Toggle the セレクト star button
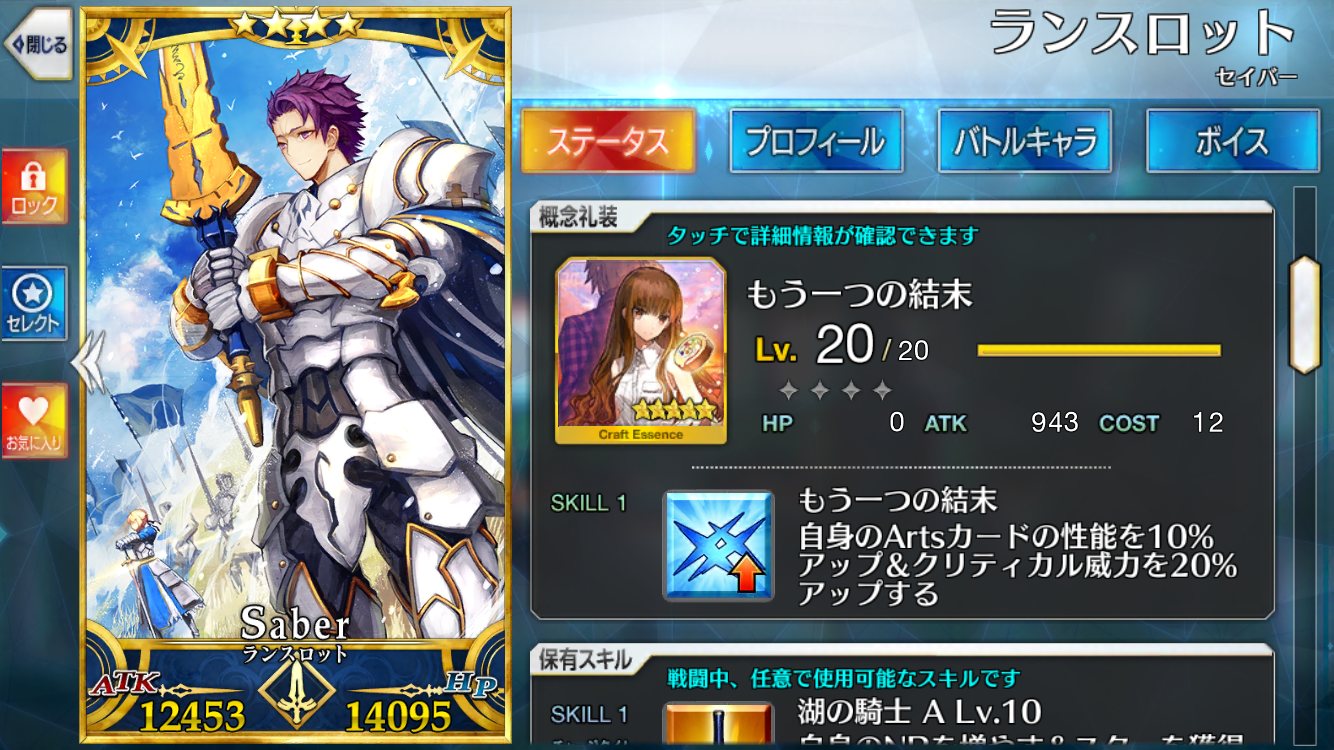The width and height of the screenshot is (1334, 750). [x=34, y=305]
